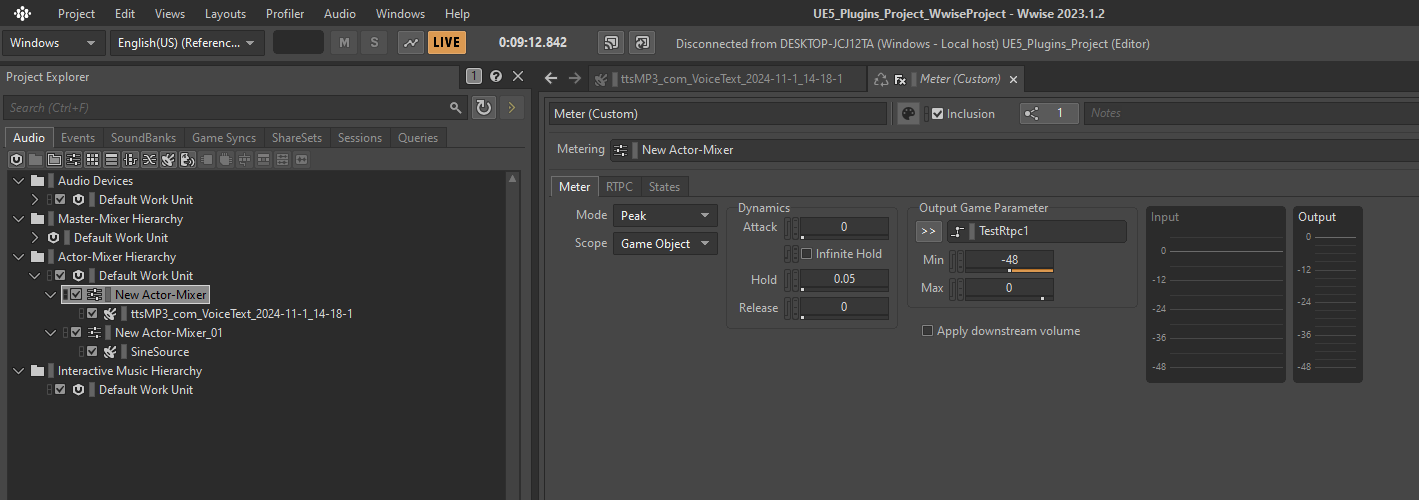Check Apply downstream volume
The width and height of the screenshot is (1419, 500).
927,331
